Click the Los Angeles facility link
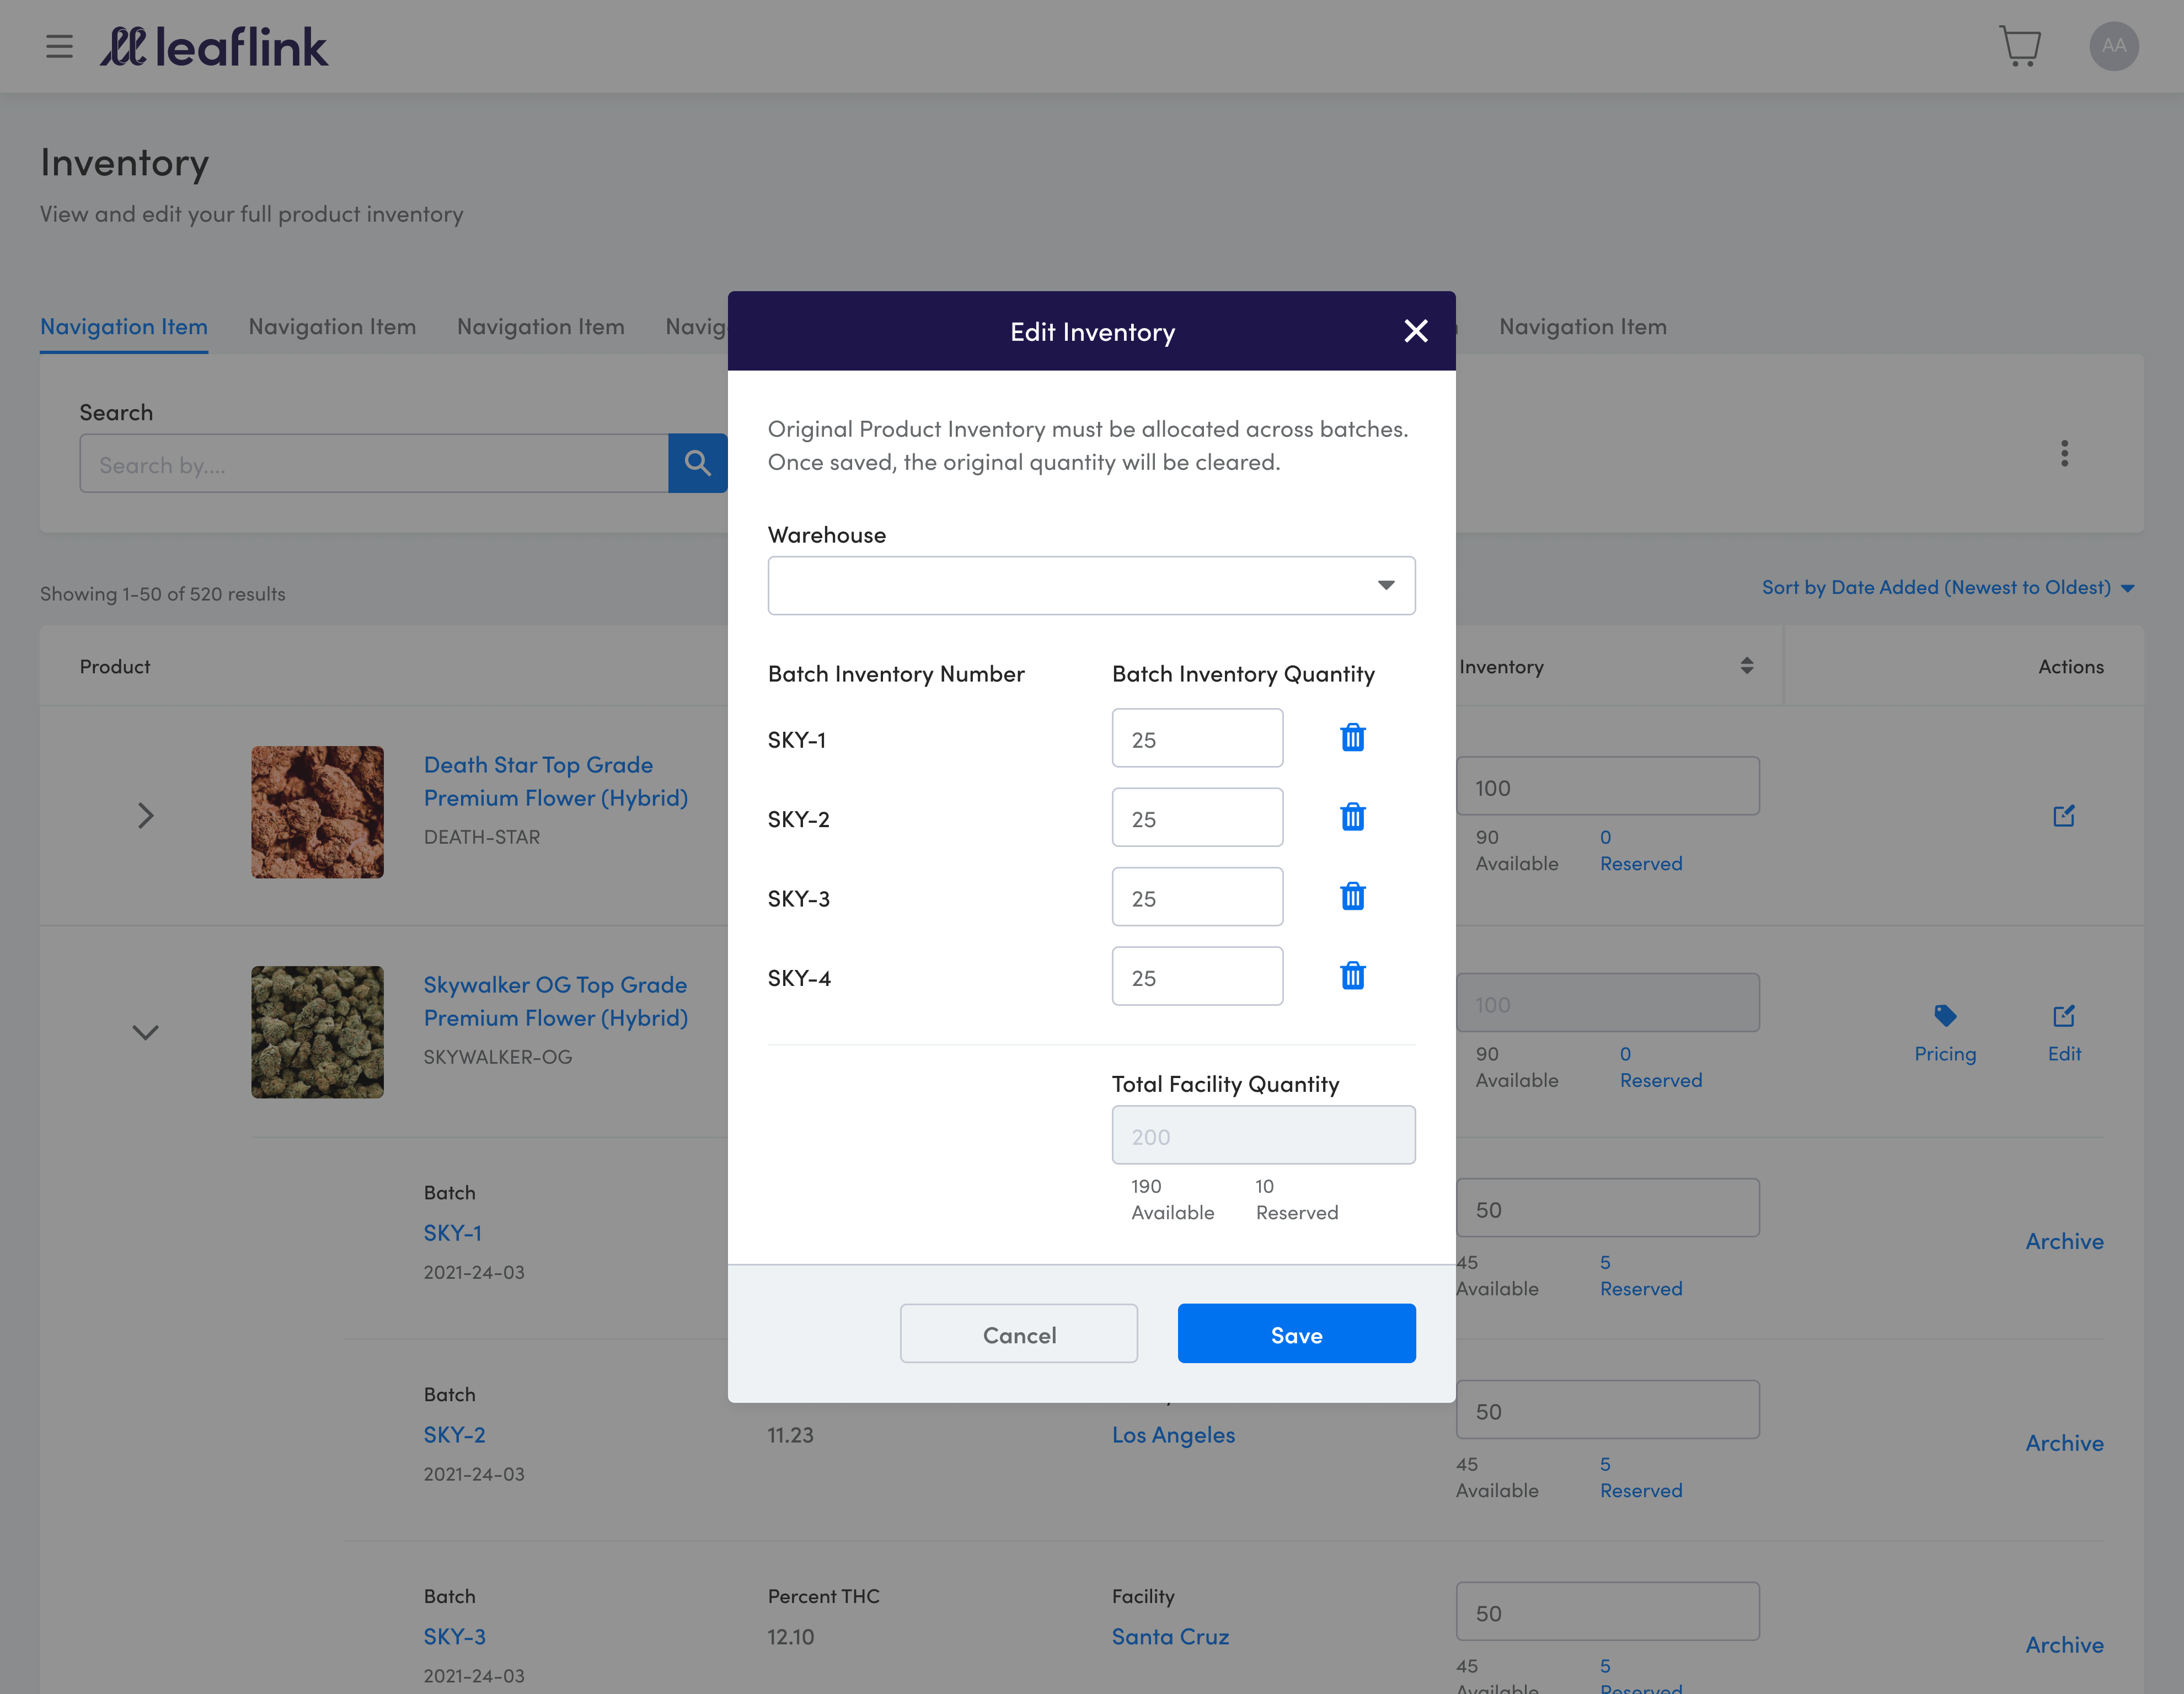The height and width of the screenshot is (1694, 2184). (1174, 1435)
